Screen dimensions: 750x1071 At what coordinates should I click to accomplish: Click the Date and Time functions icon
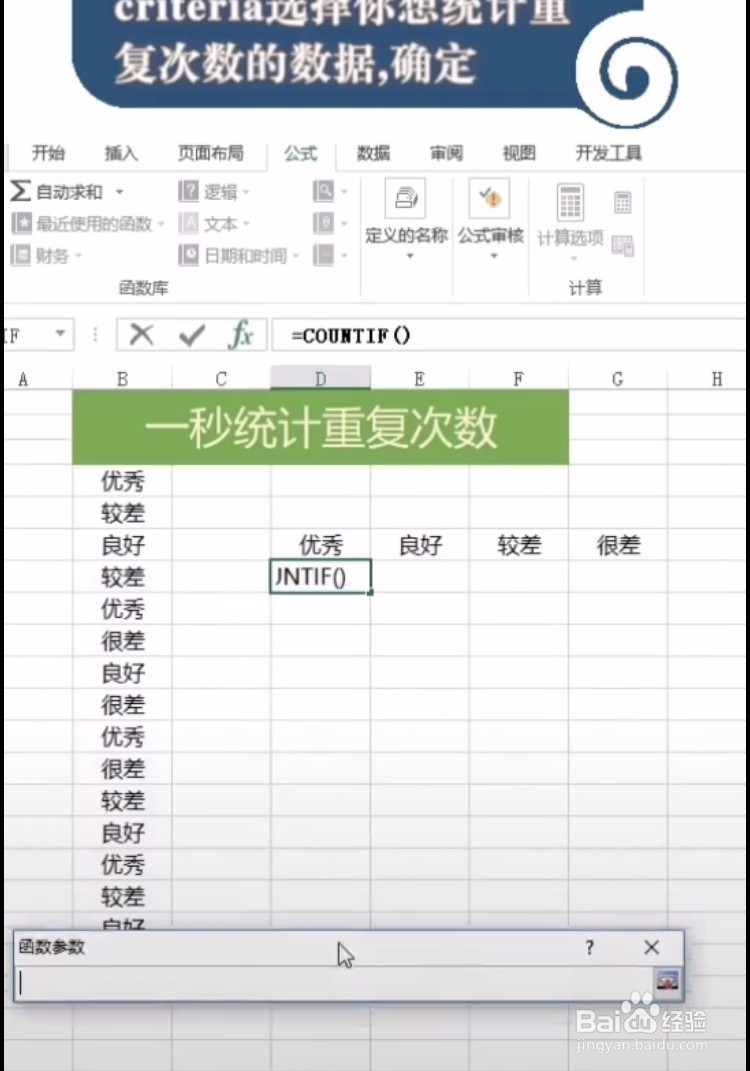[189, 255]
